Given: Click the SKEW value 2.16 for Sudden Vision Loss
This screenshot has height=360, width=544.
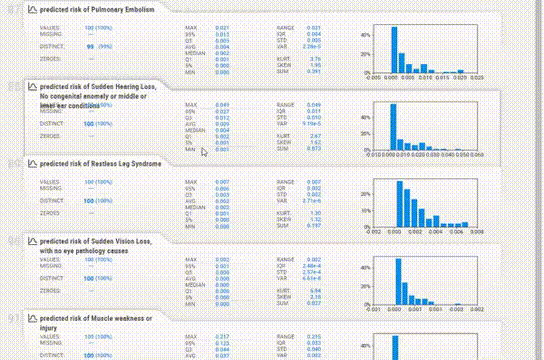Looking at the screenshot, I should click(315, 297).
